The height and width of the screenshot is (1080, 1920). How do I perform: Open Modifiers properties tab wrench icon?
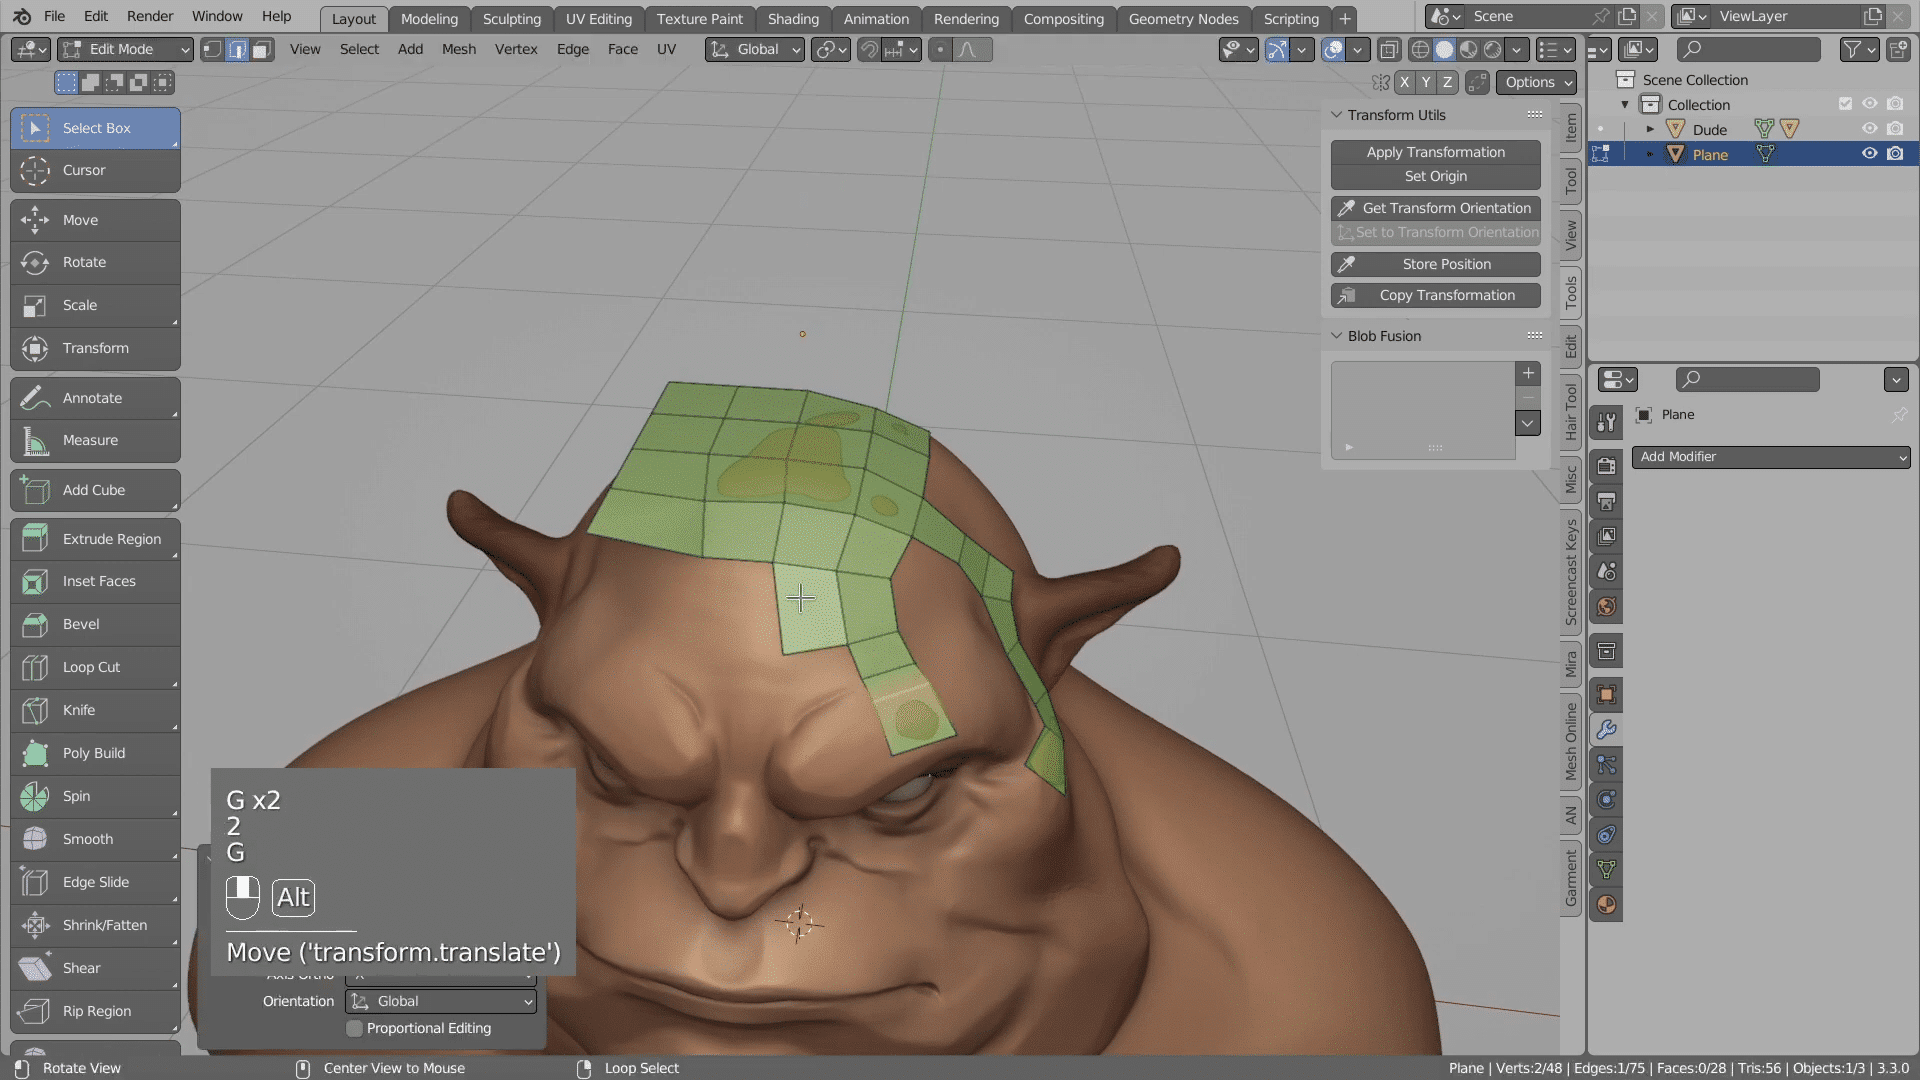pos(1606,730)
